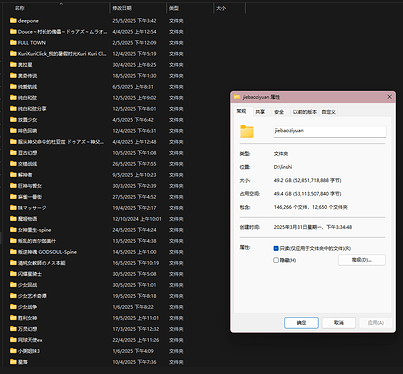Screen dimensions: 403x374
Task: Confirm with the 确定 button
Action: pyautogui.click(x=301, y=323)
